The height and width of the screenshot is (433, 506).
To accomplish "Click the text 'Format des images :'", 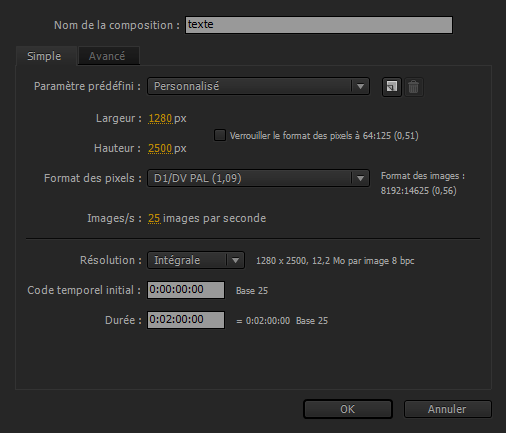I will tap(423, 176).
